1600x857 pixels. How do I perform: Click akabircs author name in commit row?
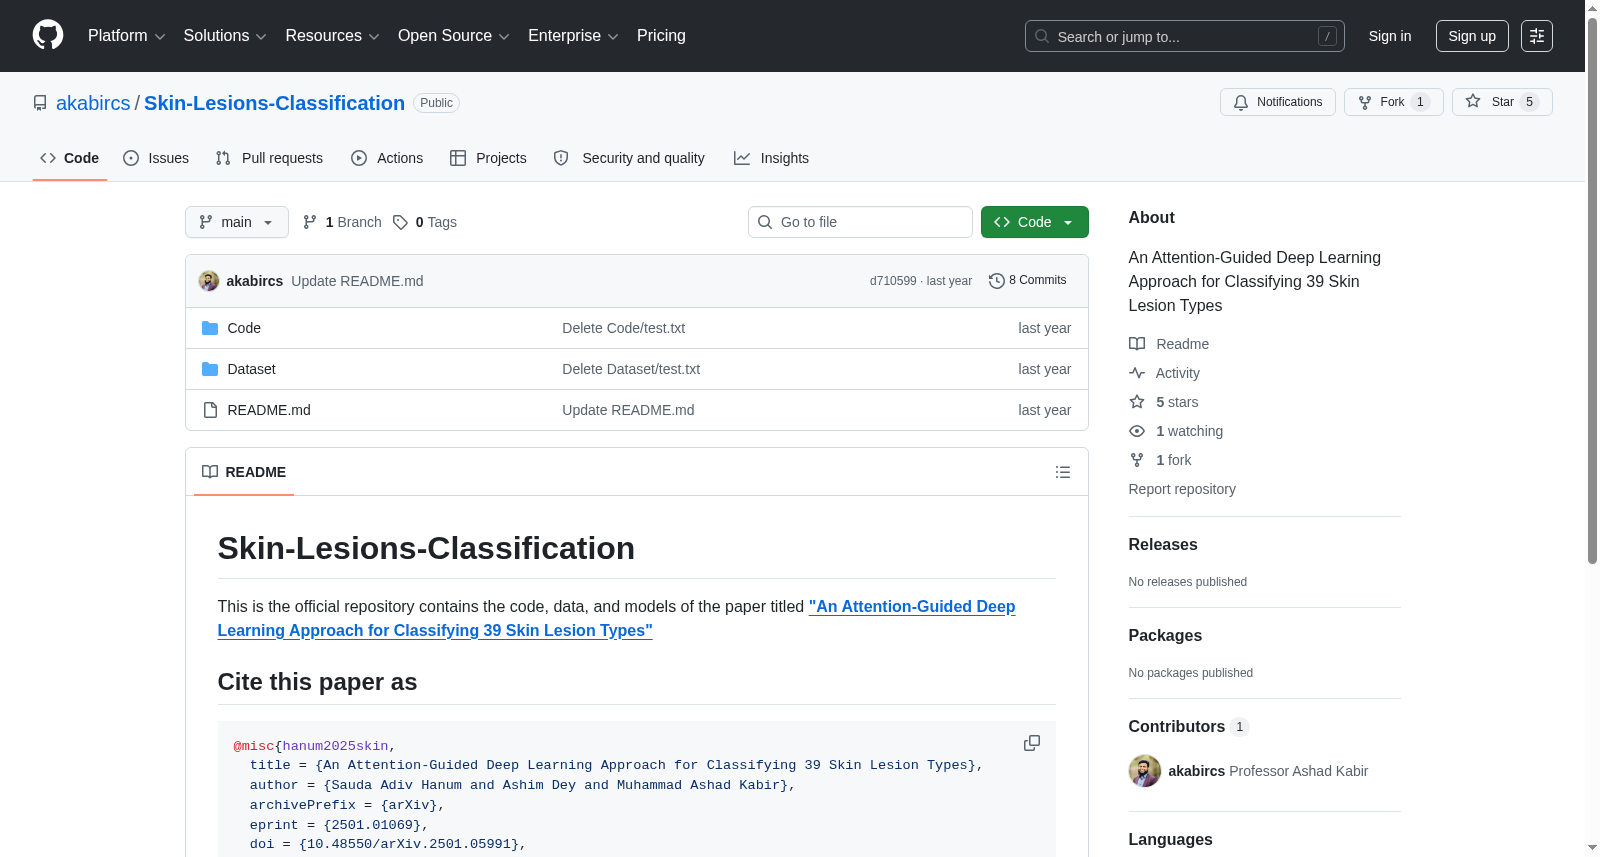tap(255, 281)
